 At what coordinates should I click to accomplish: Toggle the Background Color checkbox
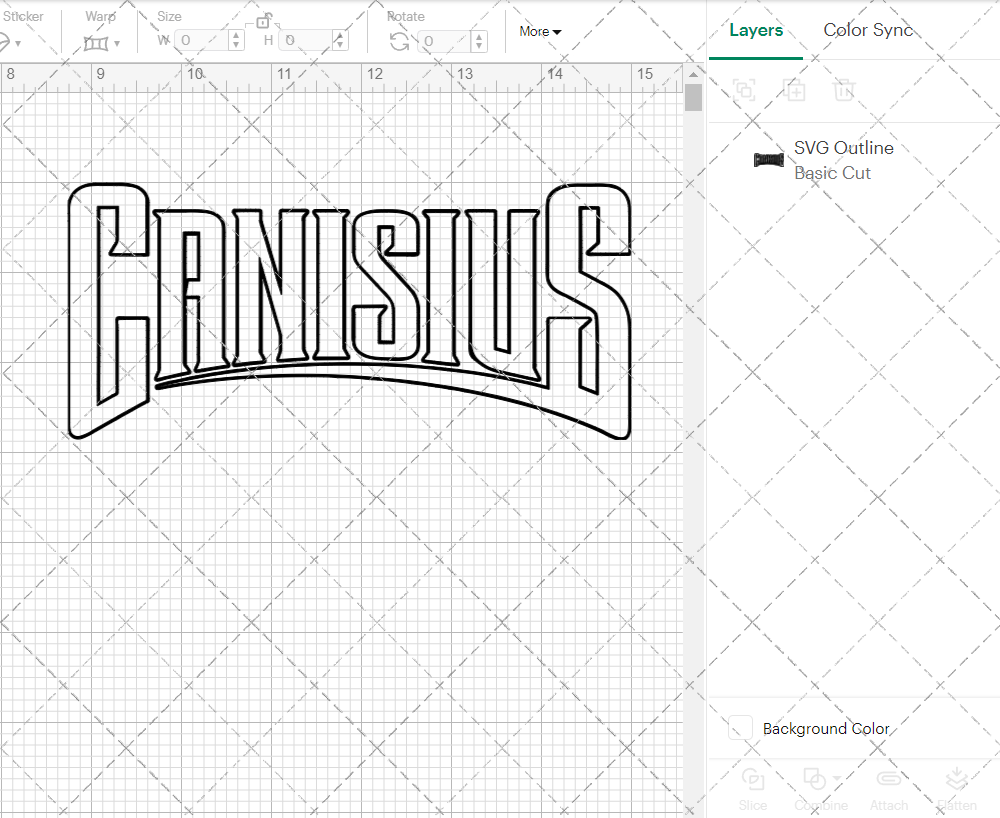click(x=739, y=728)
